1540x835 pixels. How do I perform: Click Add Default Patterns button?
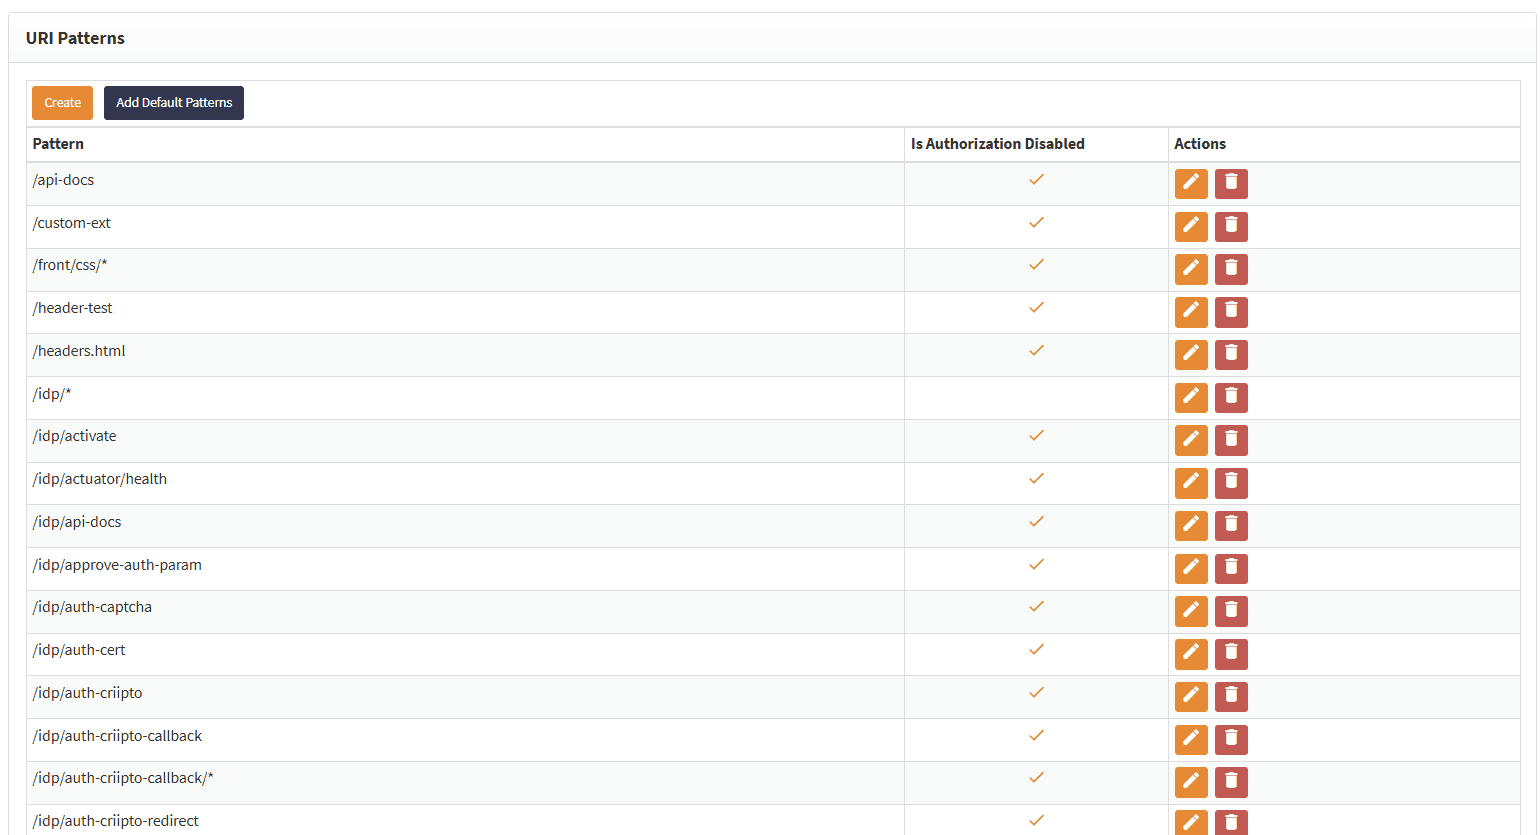(x=174, y=103)
